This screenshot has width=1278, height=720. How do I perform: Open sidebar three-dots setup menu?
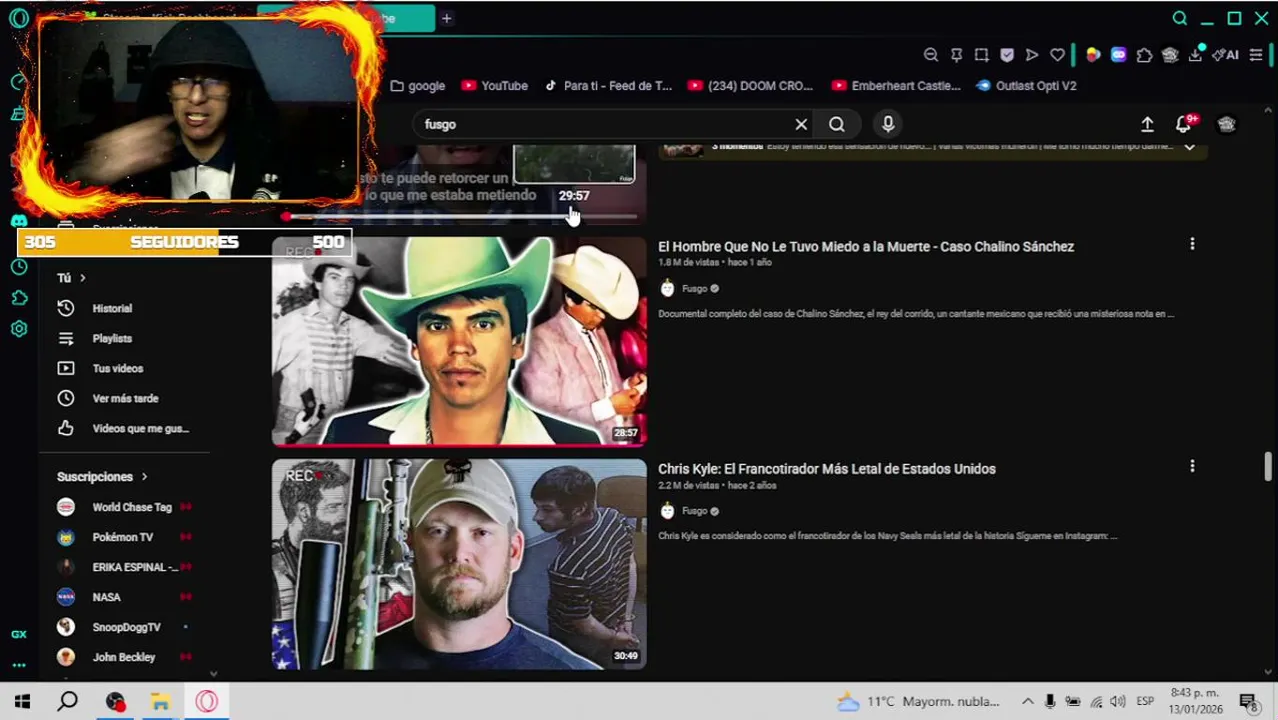click(x=18, y=665)
